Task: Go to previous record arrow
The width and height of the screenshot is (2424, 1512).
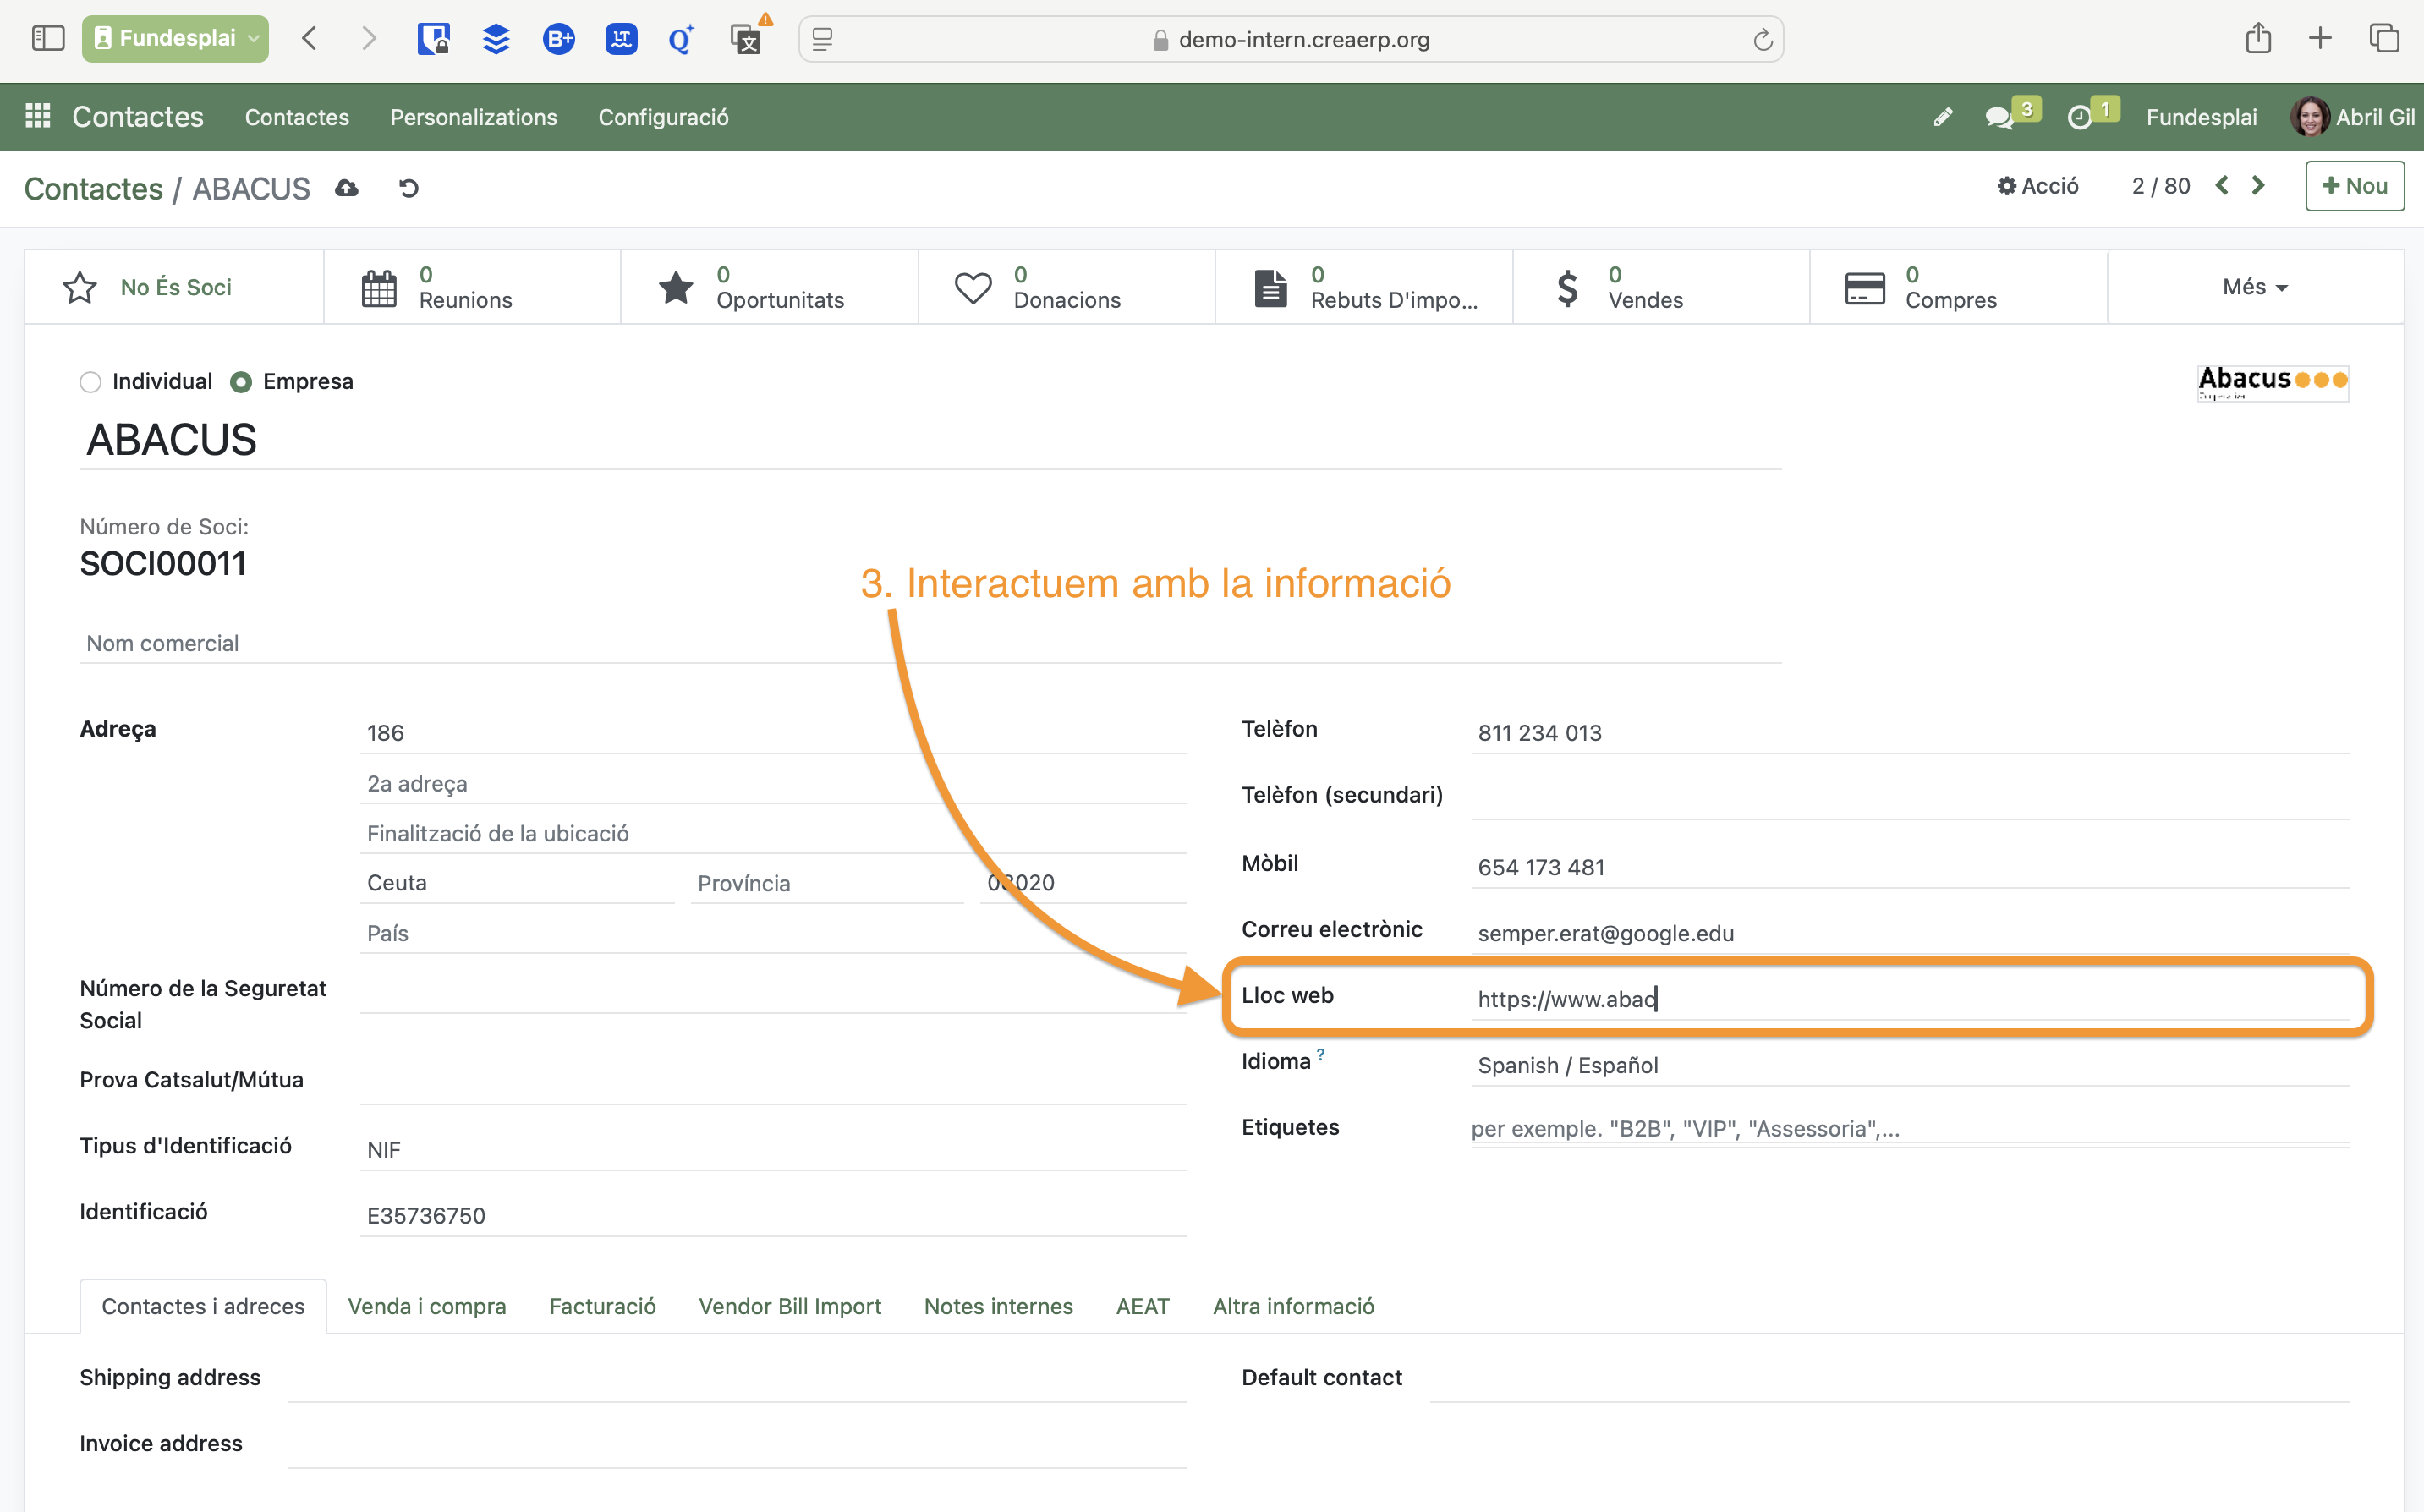Action: tap(2221, 186)
